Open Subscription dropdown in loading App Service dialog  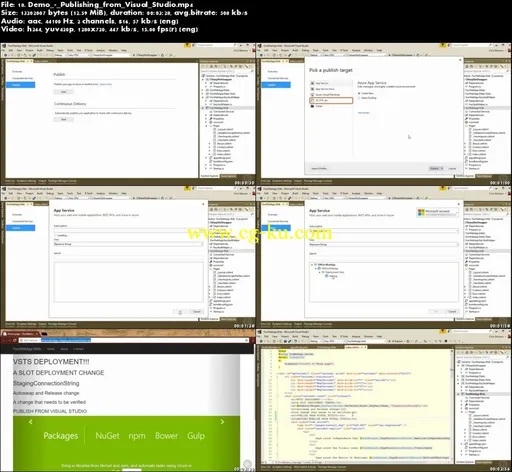coord(128,230)
